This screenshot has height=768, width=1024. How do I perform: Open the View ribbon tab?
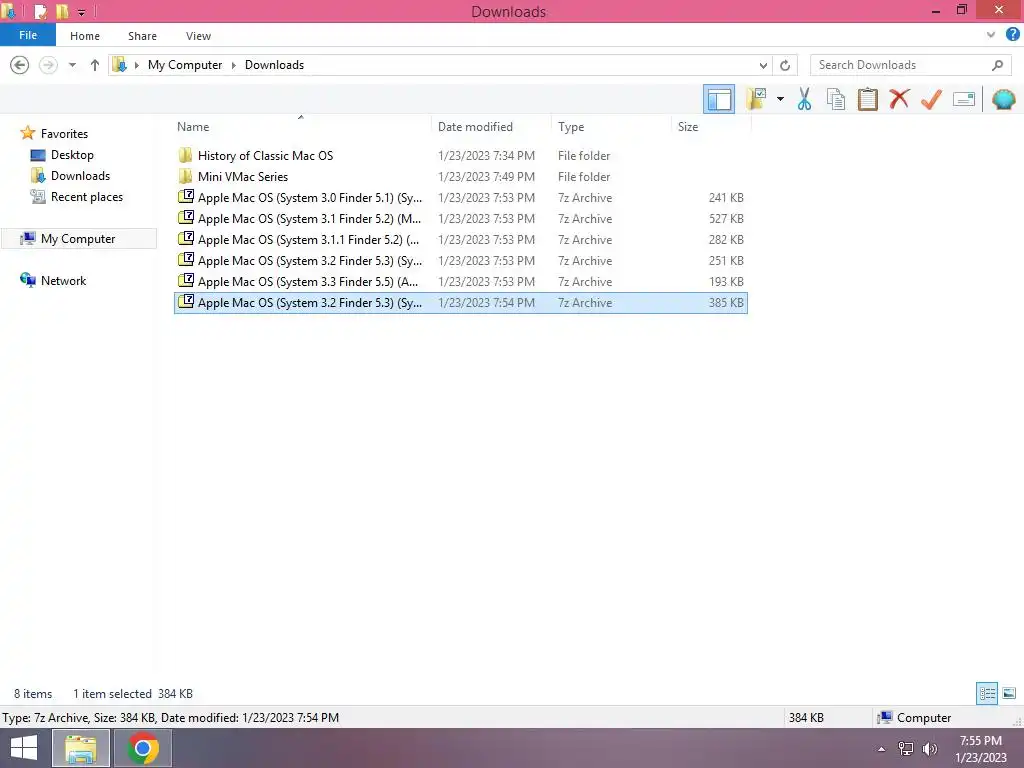pyautogui.click(x=198, y=36)
